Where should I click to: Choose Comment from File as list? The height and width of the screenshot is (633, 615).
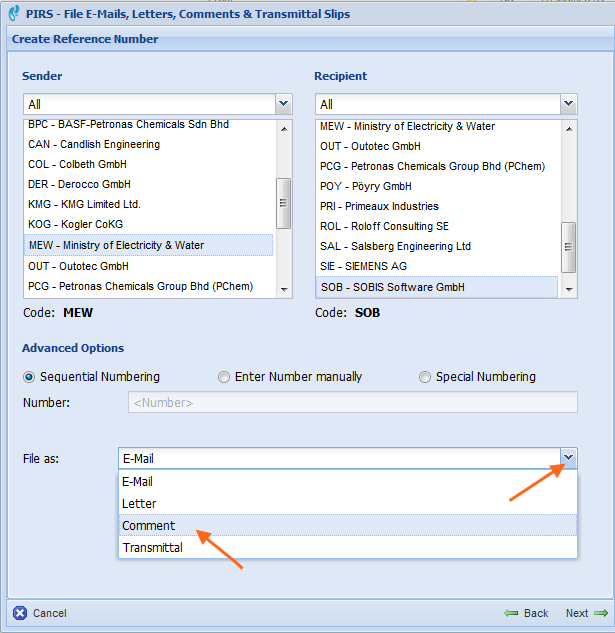(x=348, y=525)
